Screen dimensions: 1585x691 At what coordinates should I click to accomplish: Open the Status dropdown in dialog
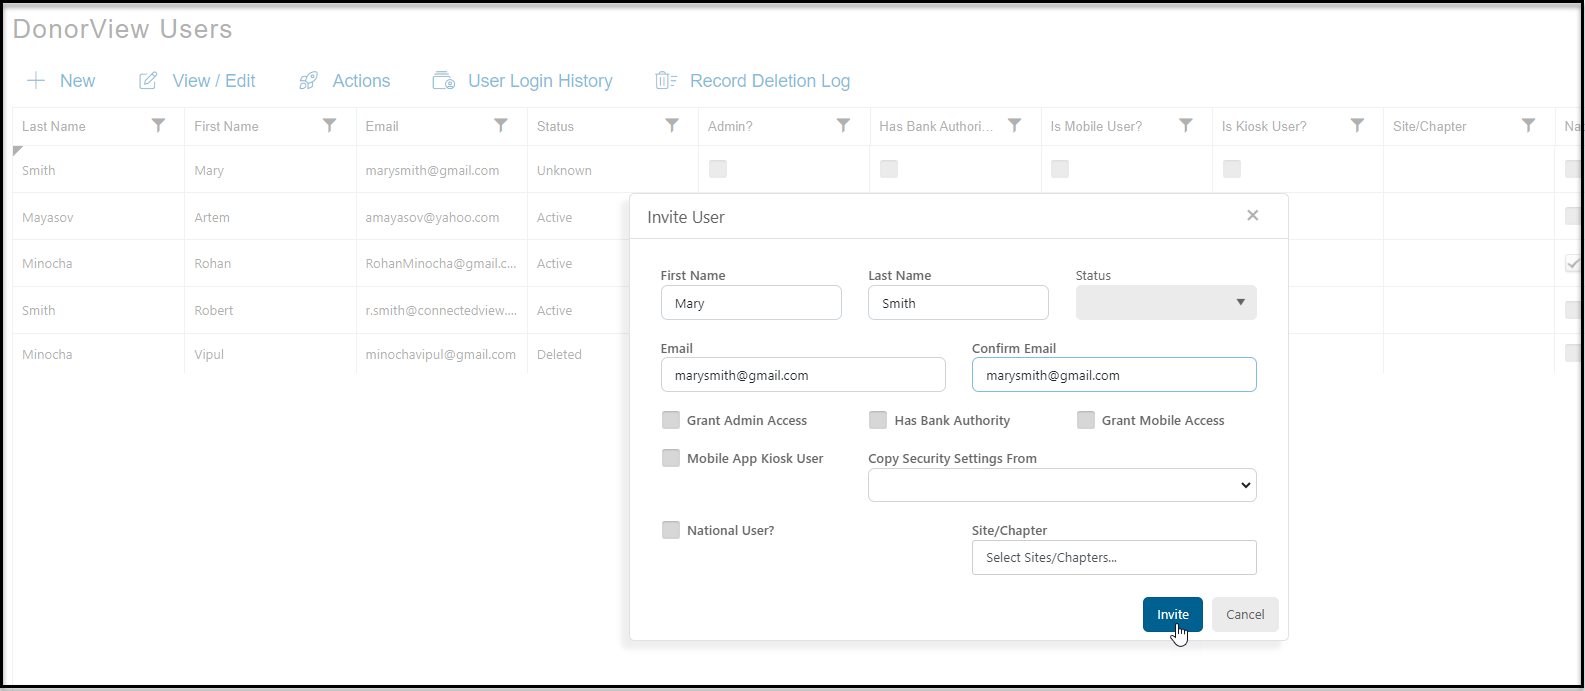point(1166,303)
